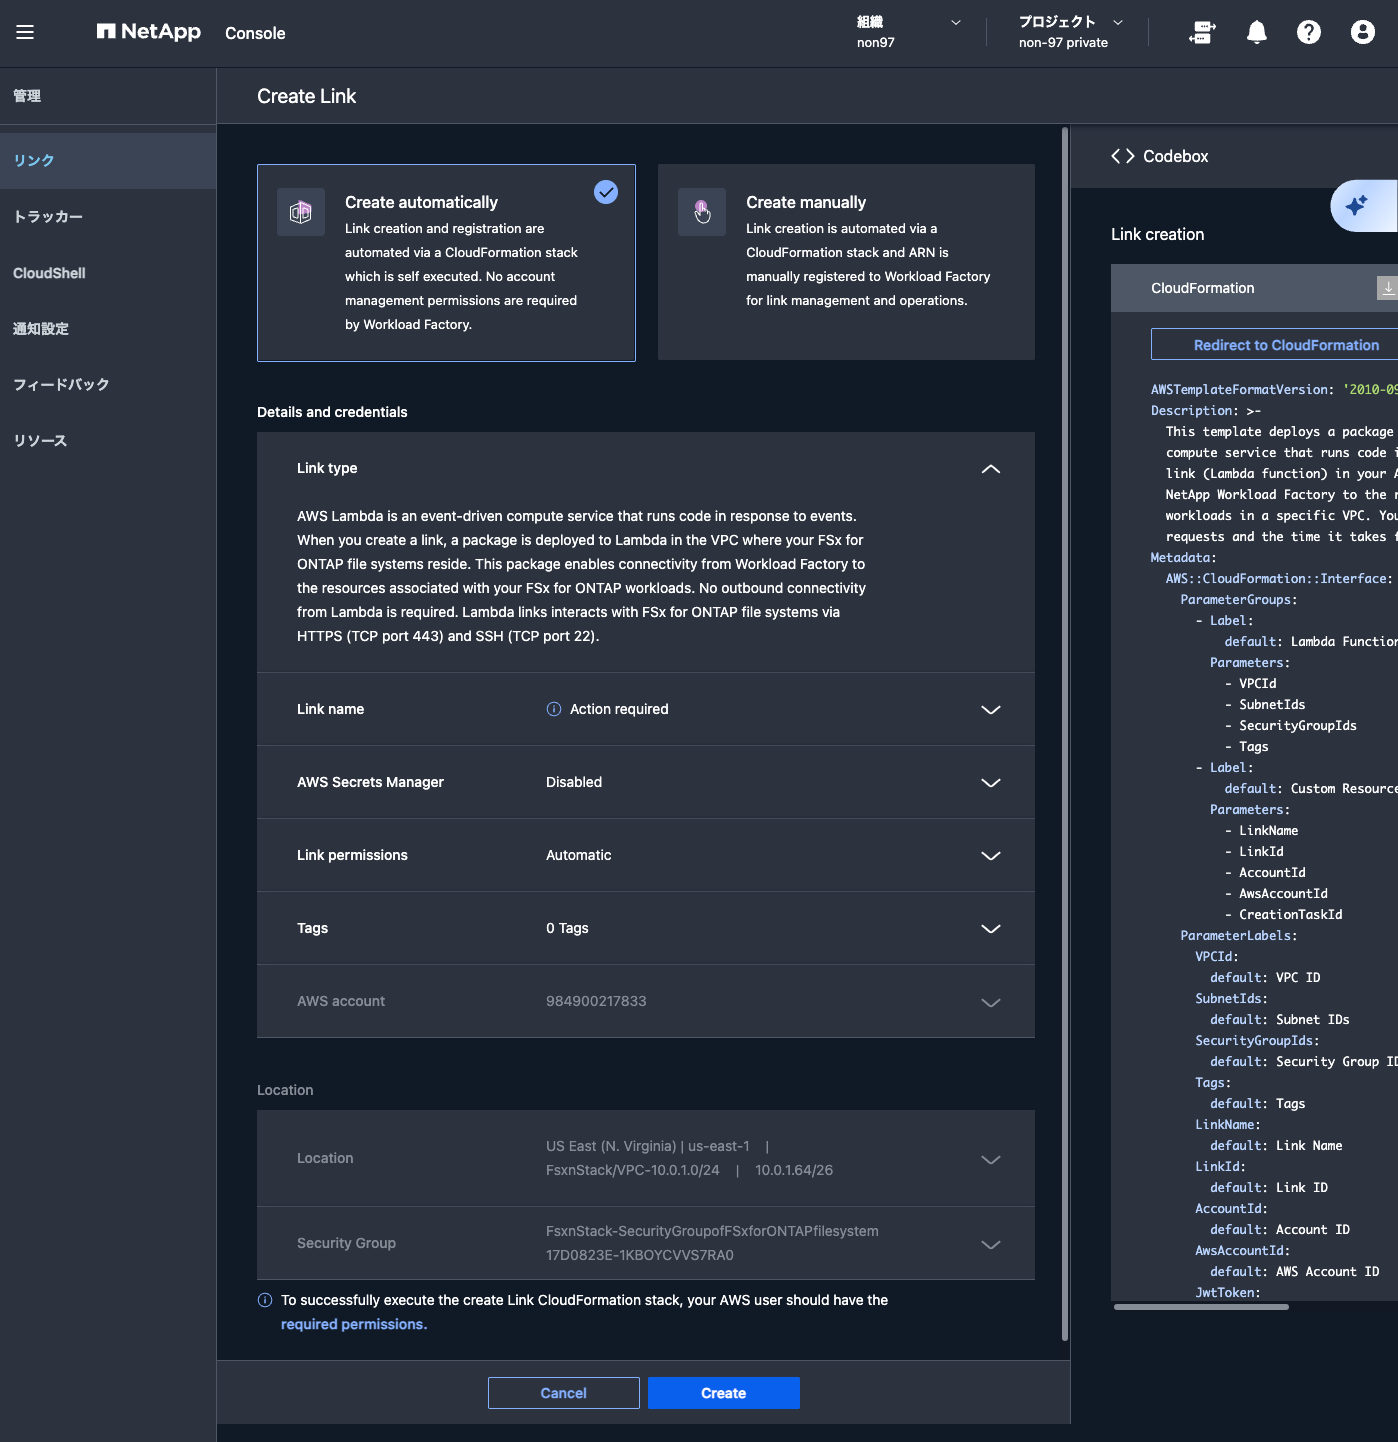Screen dimensions: 1398x1442
Task: Expand the Security Group section
Action: (x=991, y=1244)
